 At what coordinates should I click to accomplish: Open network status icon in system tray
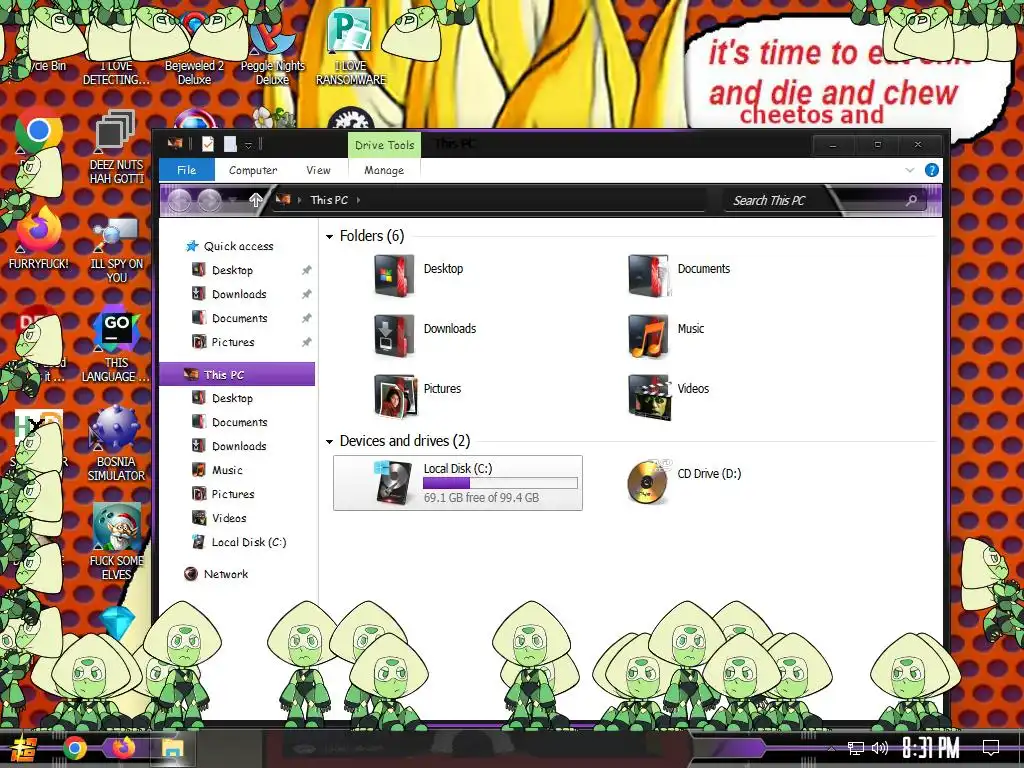point(856,748)
